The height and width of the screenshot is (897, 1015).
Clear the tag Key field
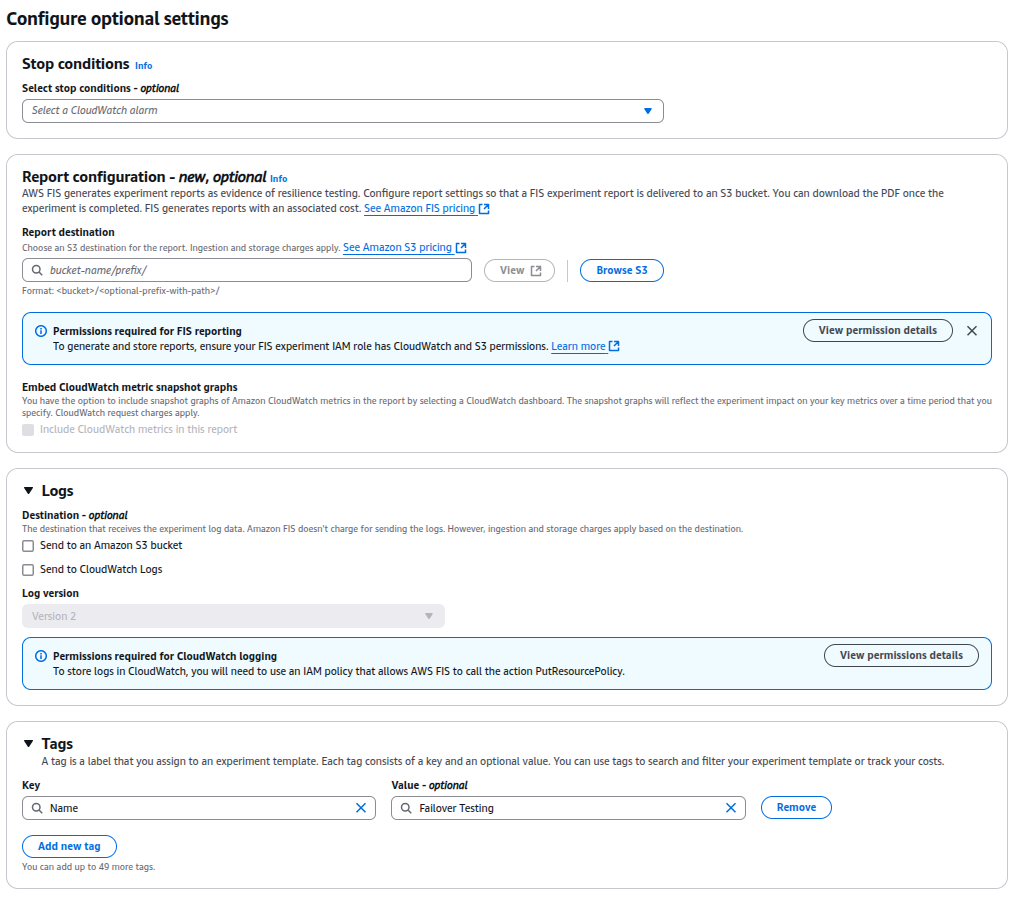(361, 808)
